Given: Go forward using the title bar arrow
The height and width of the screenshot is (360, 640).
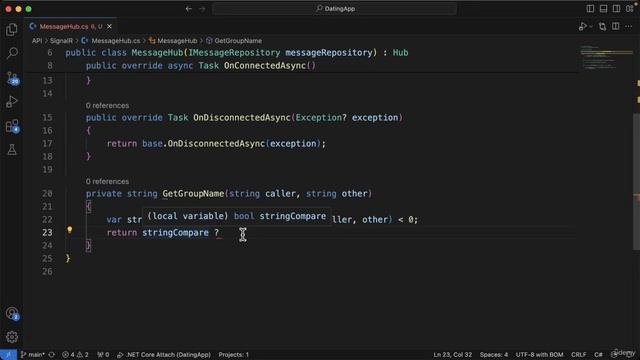Looking at the screenshot, I should tap(202, 9).
